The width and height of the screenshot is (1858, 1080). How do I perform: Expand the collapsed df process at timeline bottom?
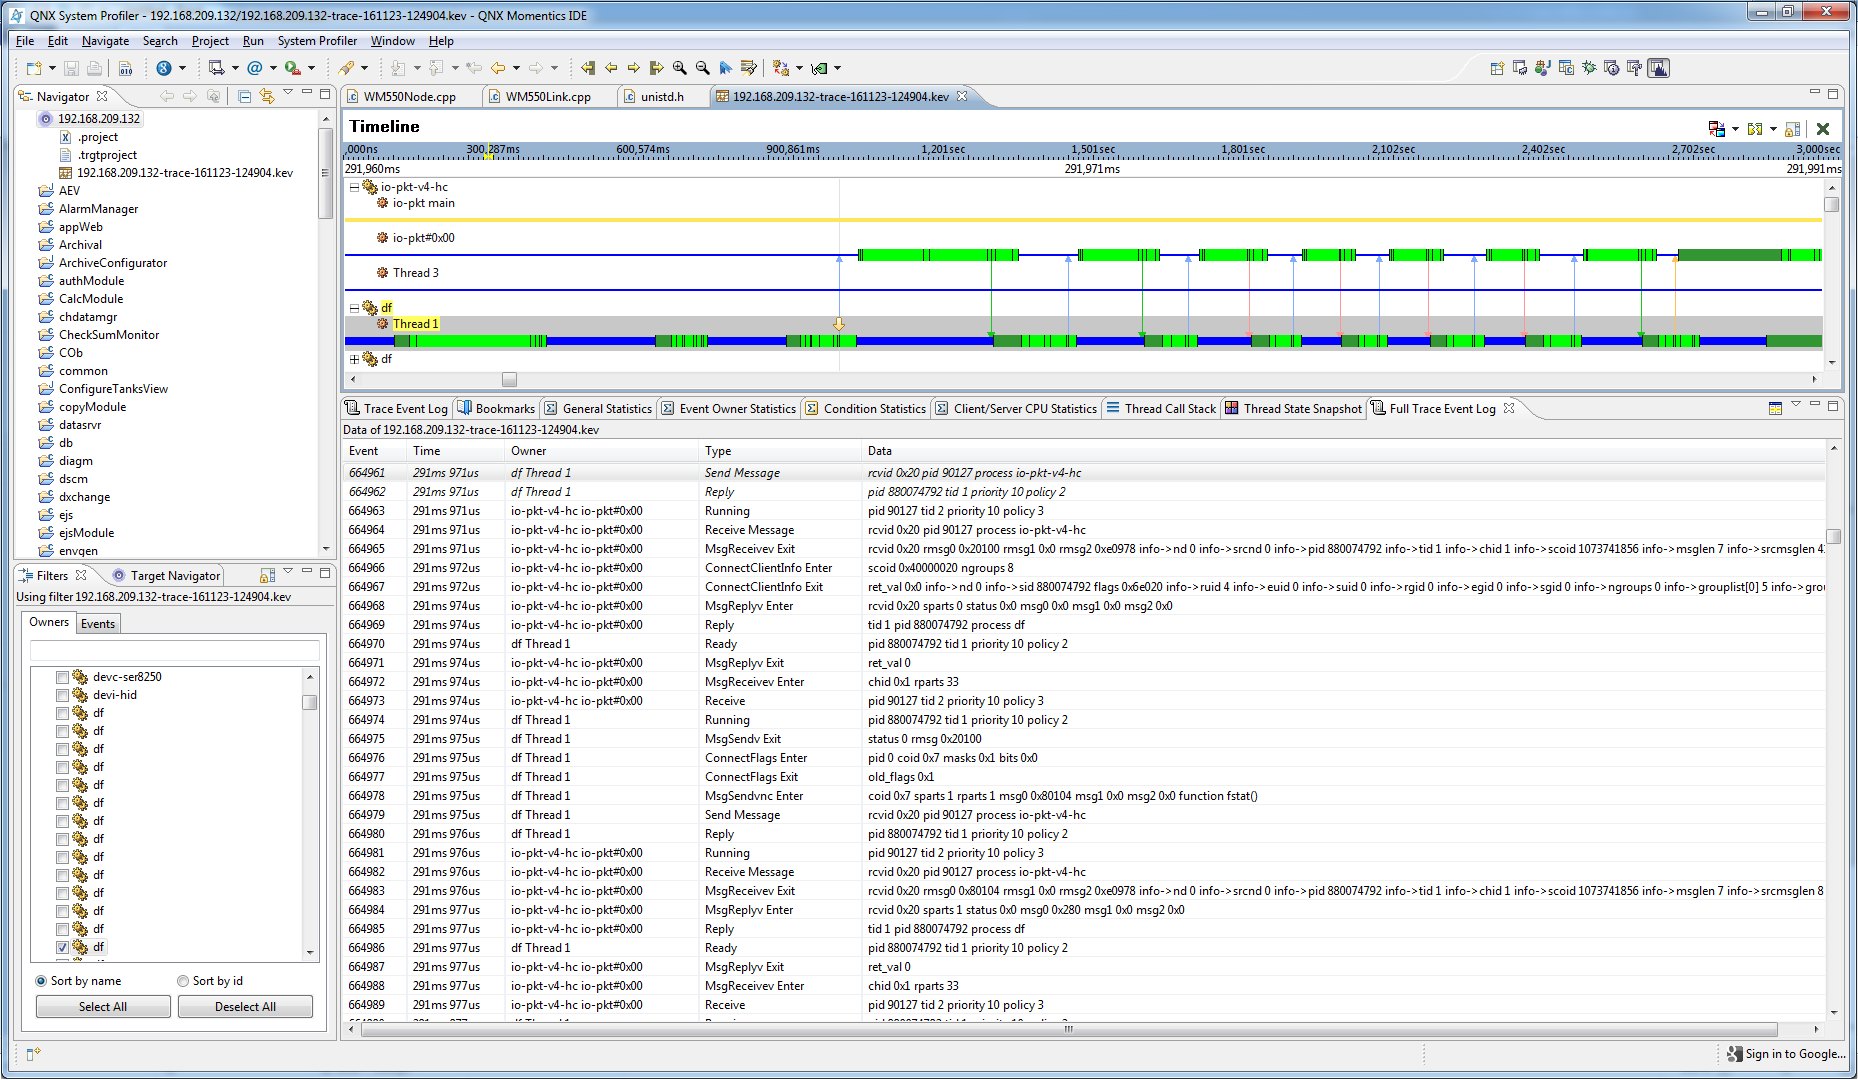click(x=354, y=359)
